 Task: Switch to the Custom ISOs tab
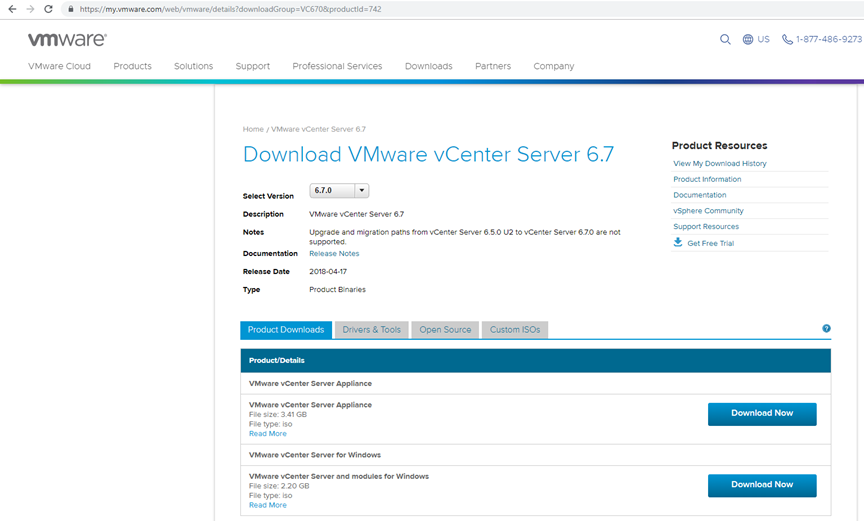point(515,330)
